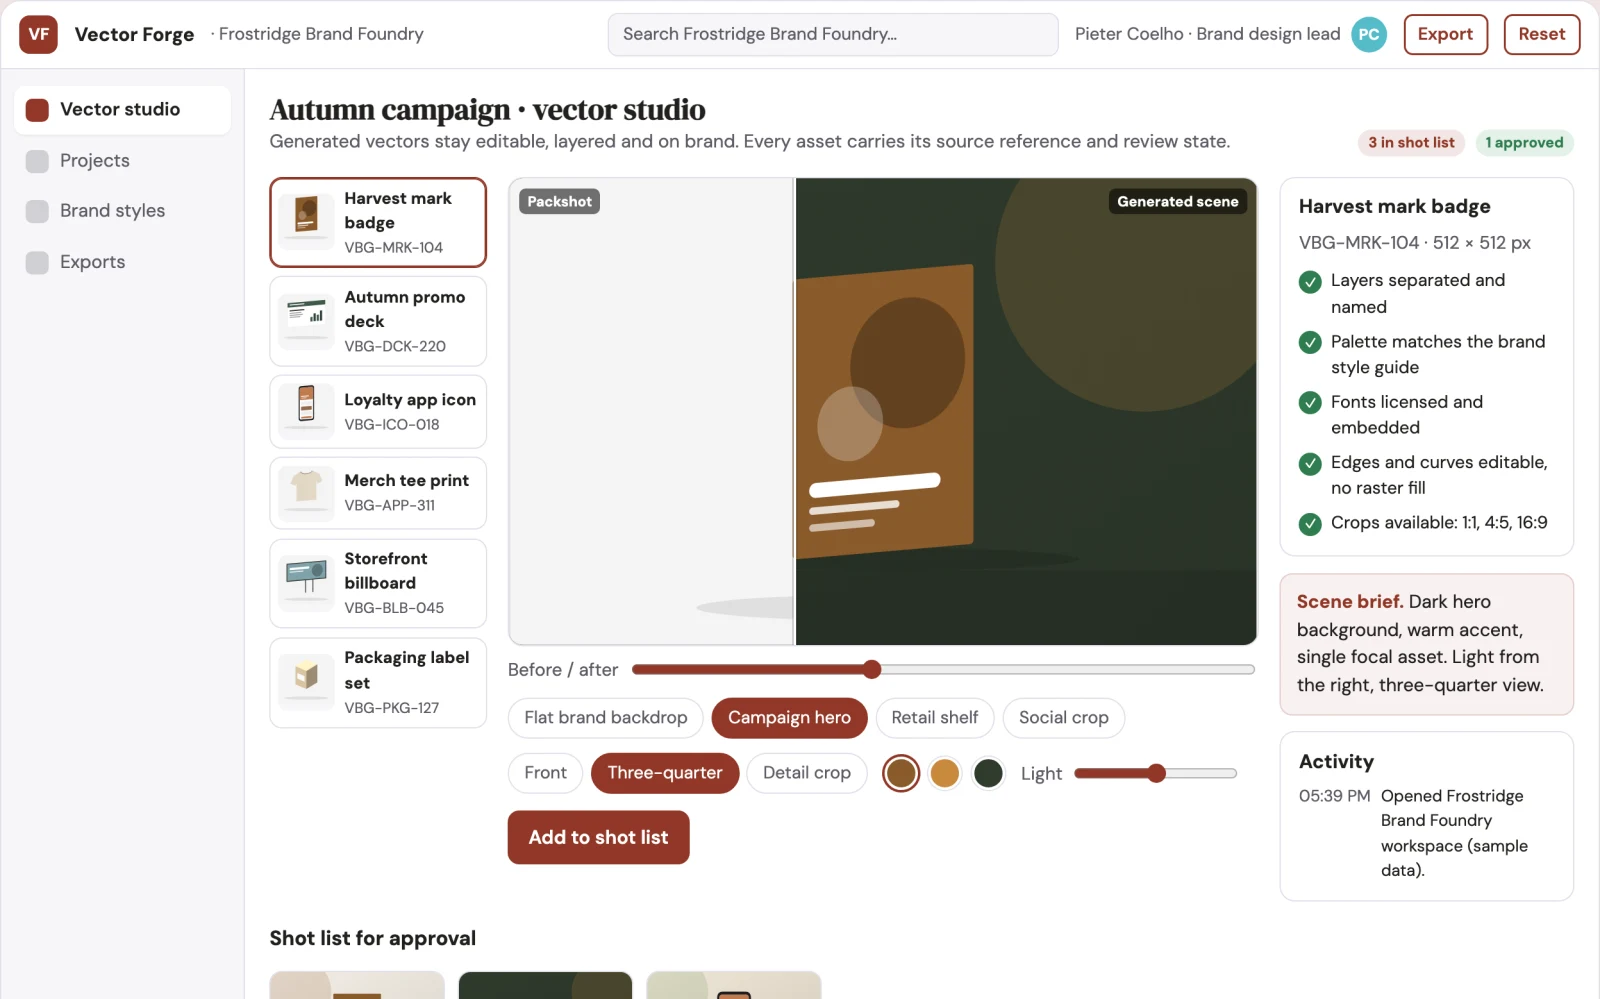This screenshot has width=1600, height=999.
Task: Click the Brand styles sidebar icon
Action: click(x=37, y=211)
